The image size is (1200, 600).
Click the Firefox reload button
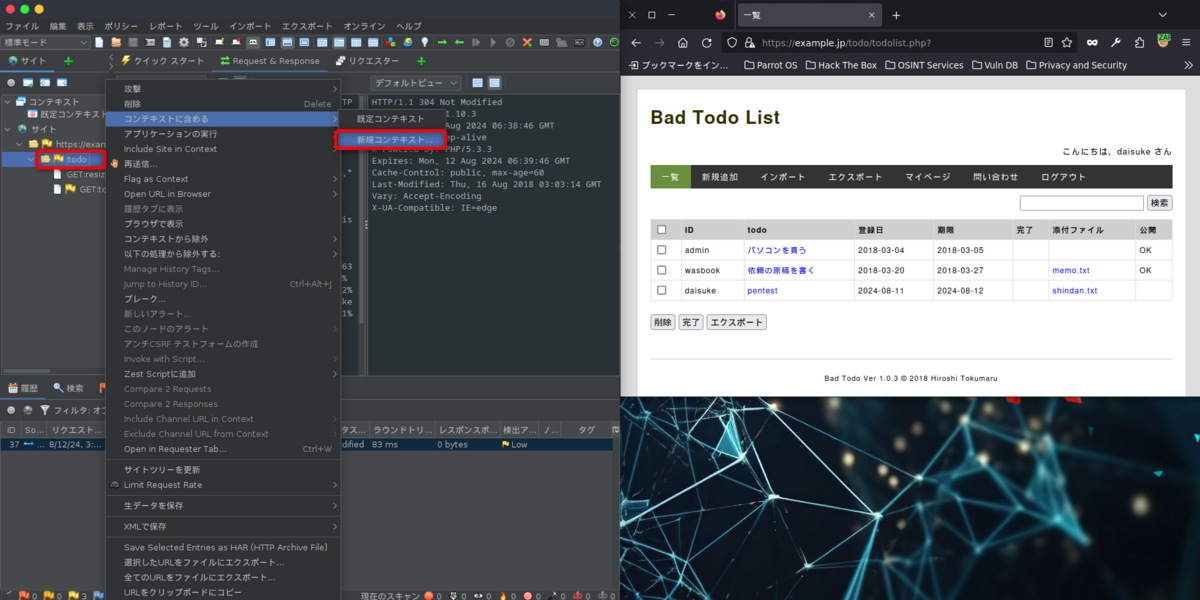coord(707,43)
